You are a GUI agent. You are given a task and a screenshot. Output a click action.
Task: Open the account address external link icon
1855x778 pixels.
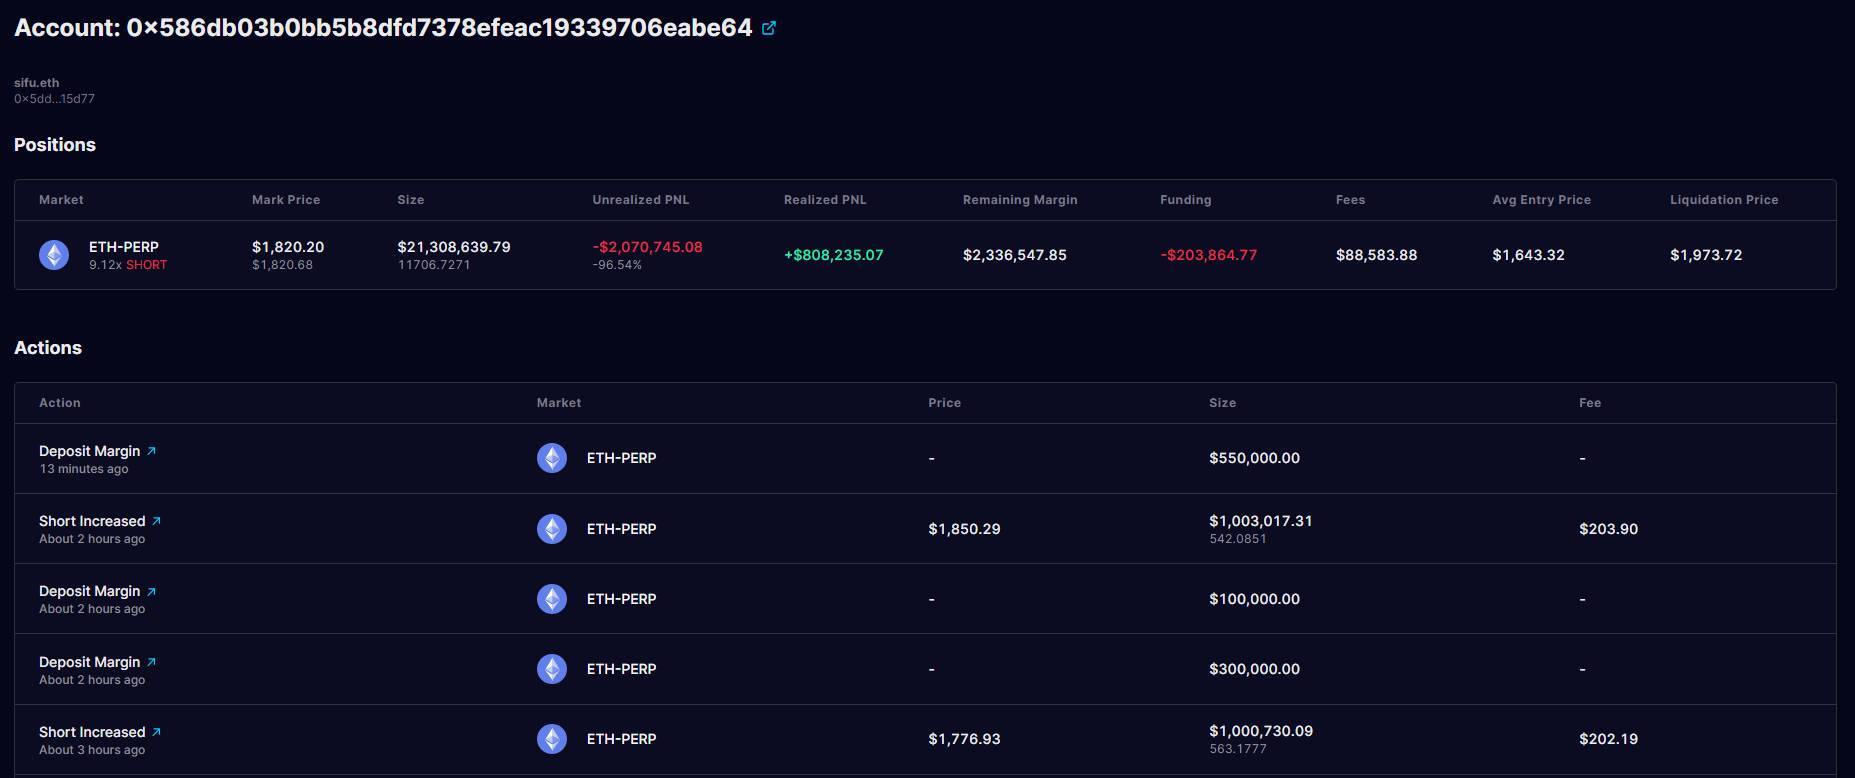769,28
